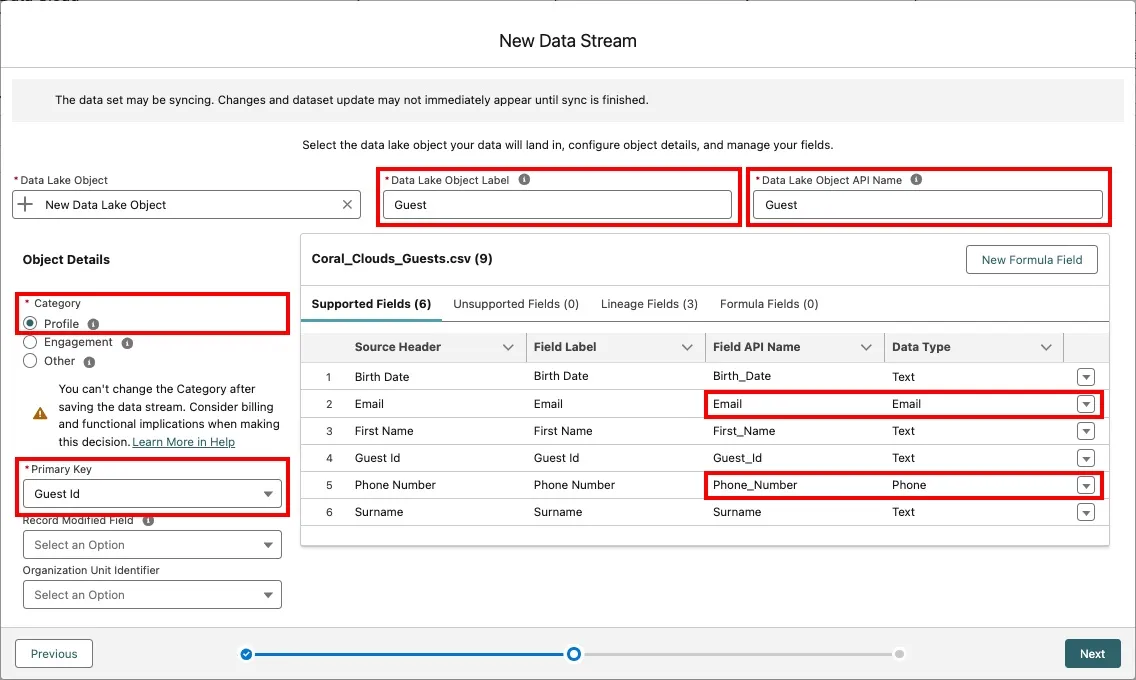Click the current step marker on progress bar
This screenshot has height=680, width=1136.
coord(574,654)
